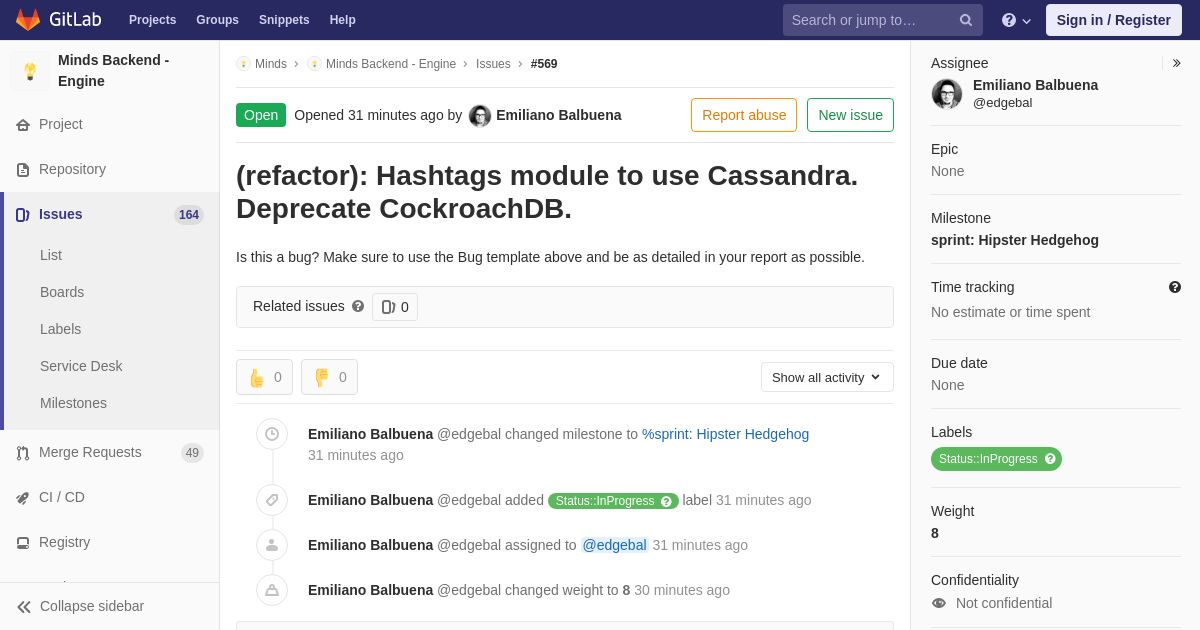Open sprint: Hipster Hedgehog milestone in sidebar
This screenshot has height=630, width=1200.
(1015, 240)
